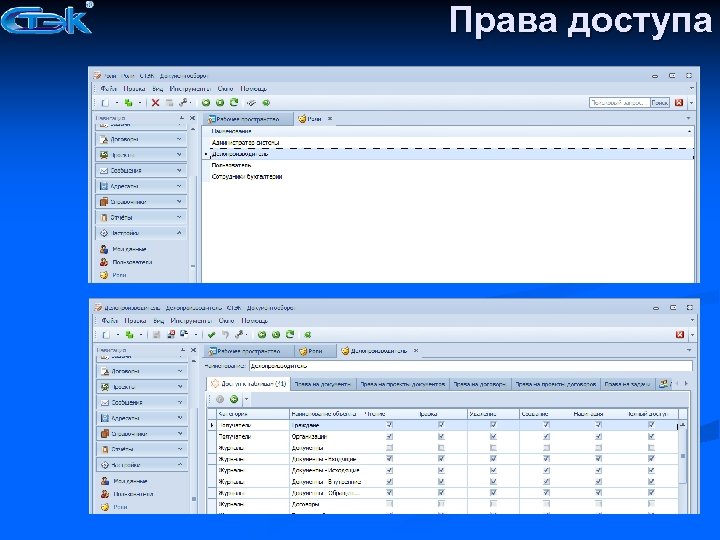Toggle Удаление checkbox for Организации row
The width and height of the screenshot is (720, 540).
point(493,436)
